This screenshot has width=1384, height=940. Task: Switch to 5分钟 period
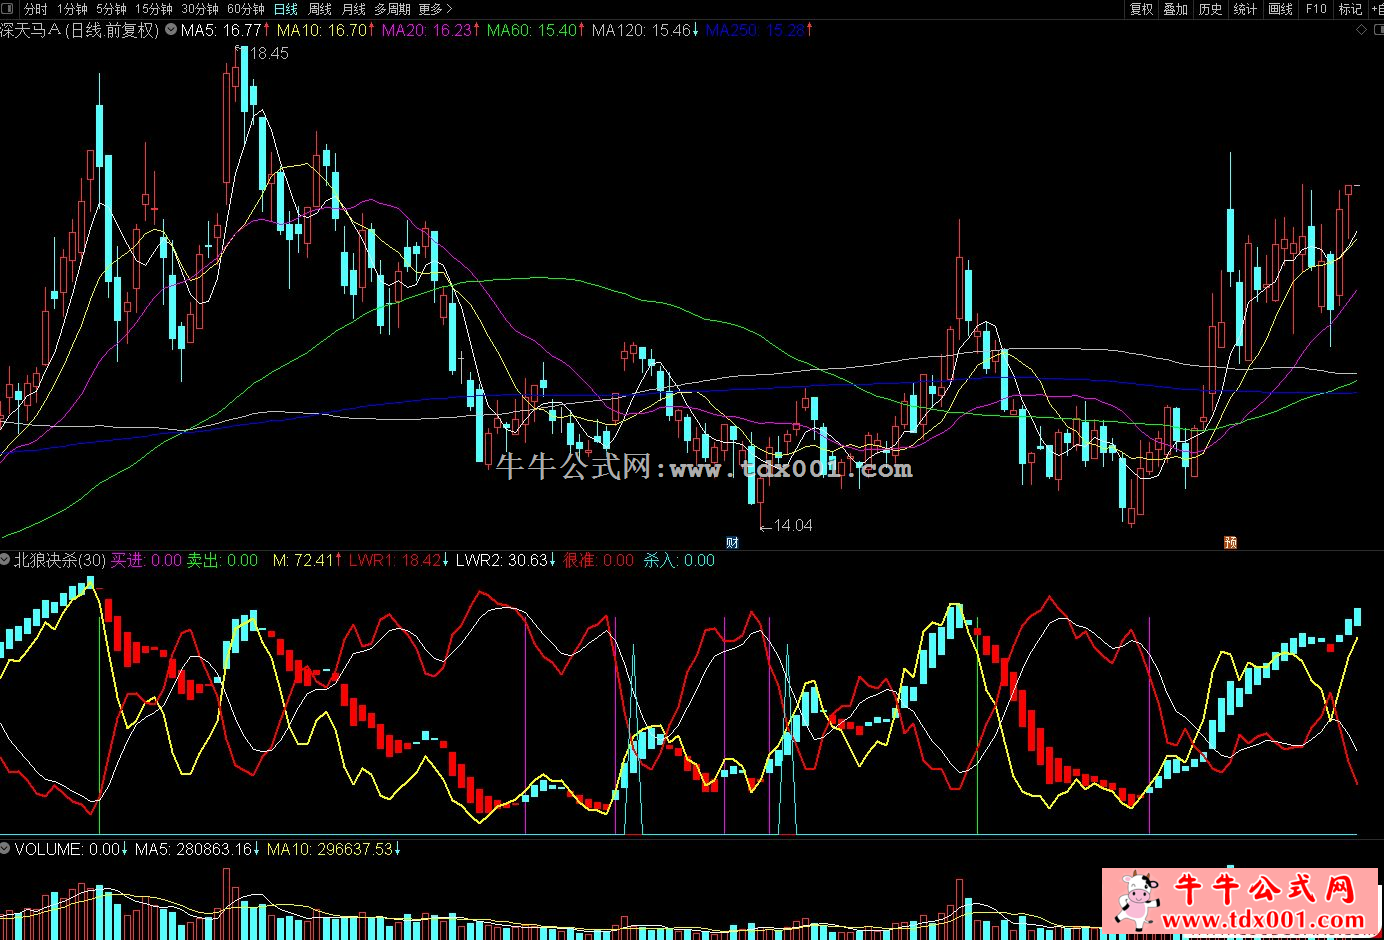coord(111,9)
